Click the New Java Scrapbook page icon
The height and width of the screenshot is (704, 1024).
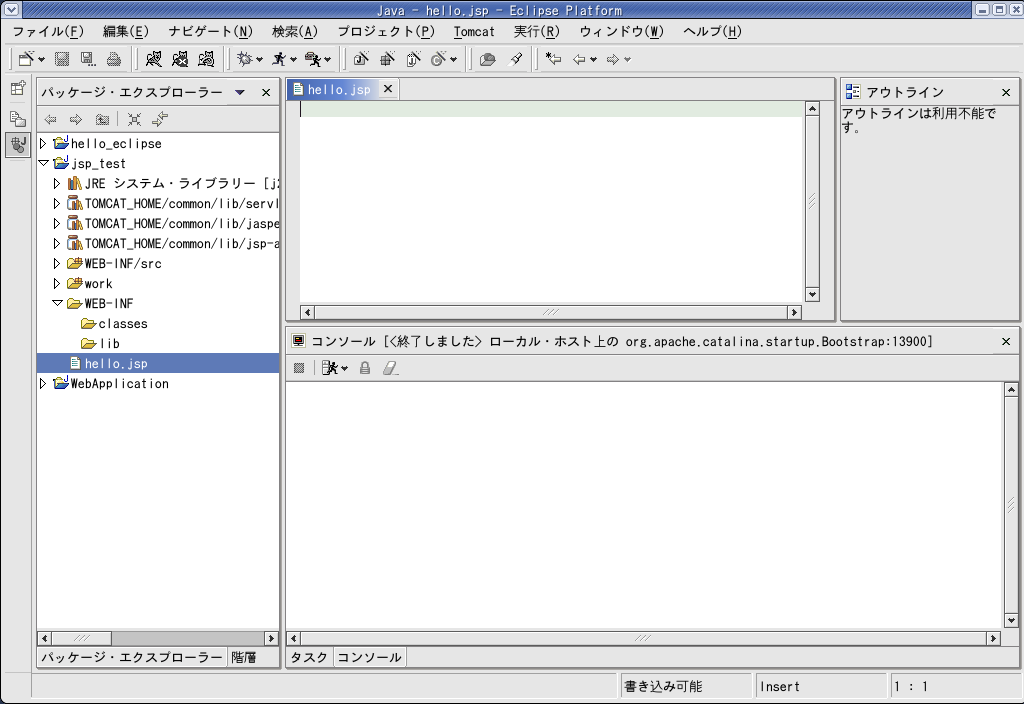(413, 59)
